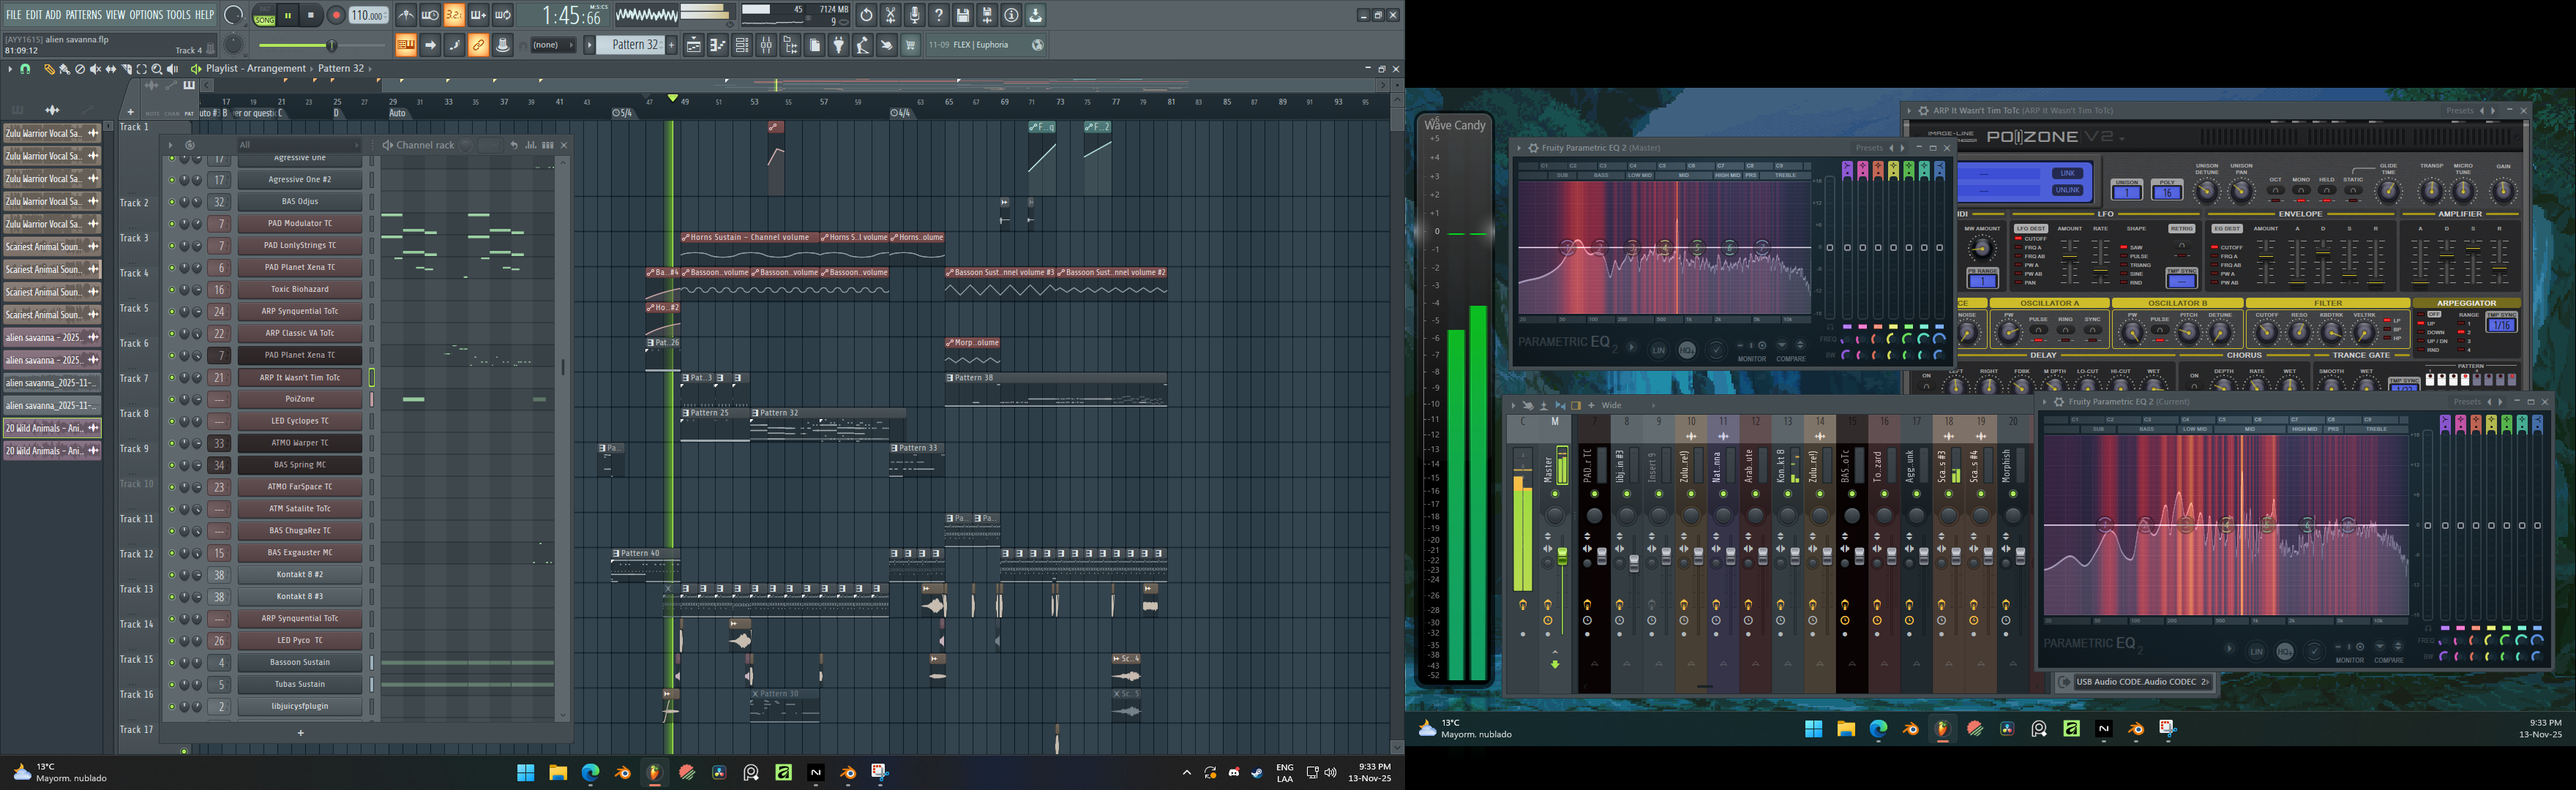Open the channel filter 'All' dropdown

[x=299, y=145]
